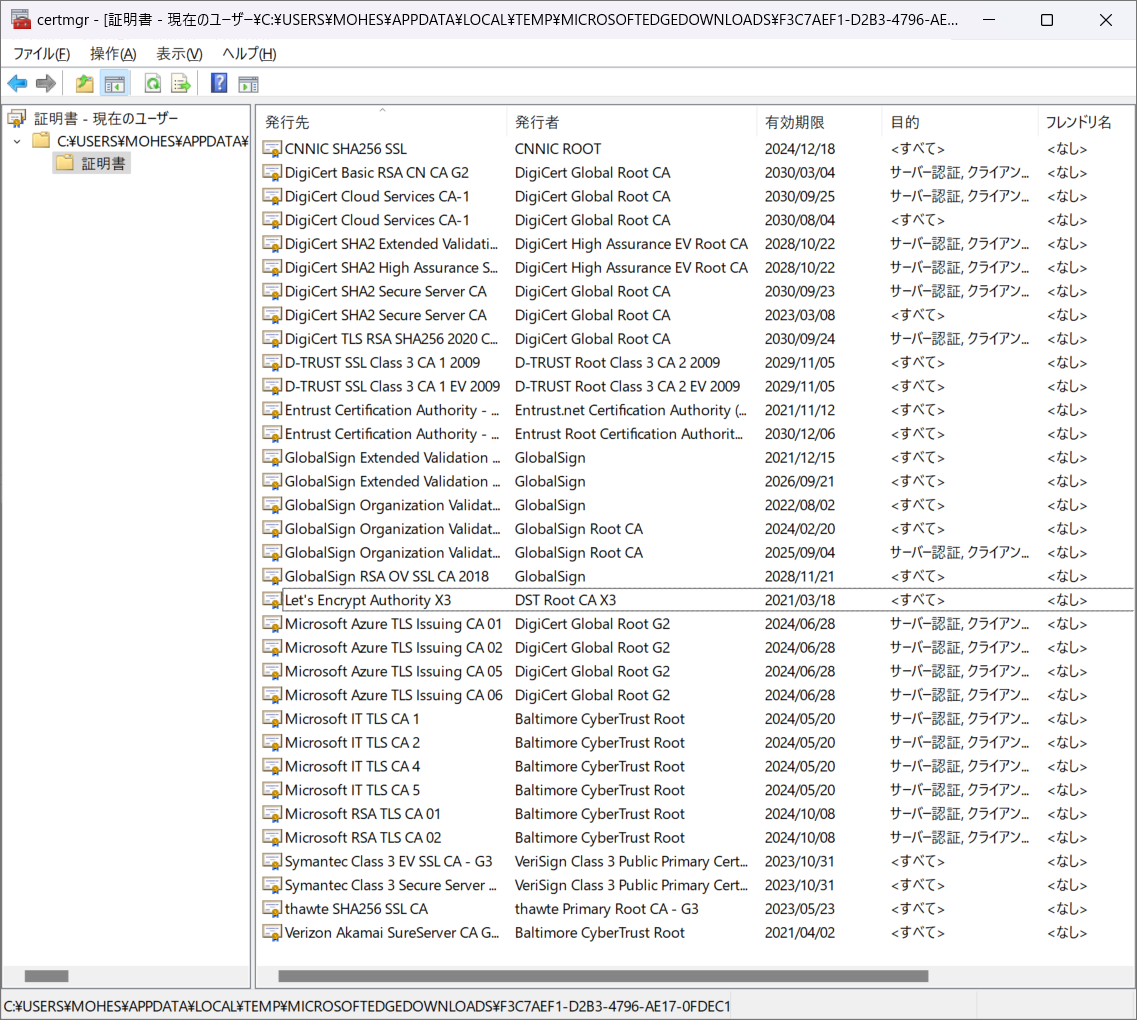Screen dimensions: 1137x1020
Task: Click issuer CNNIC ROOT cell
Action: pyautogui.click(x=558, y=149)
